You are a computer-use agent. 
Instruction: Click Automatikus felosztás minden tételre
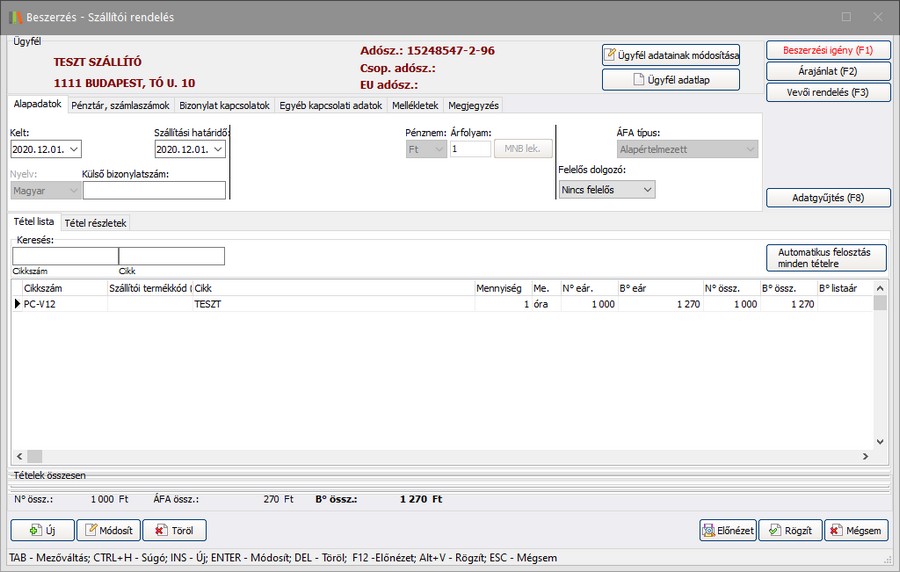[x=826, y=258]
